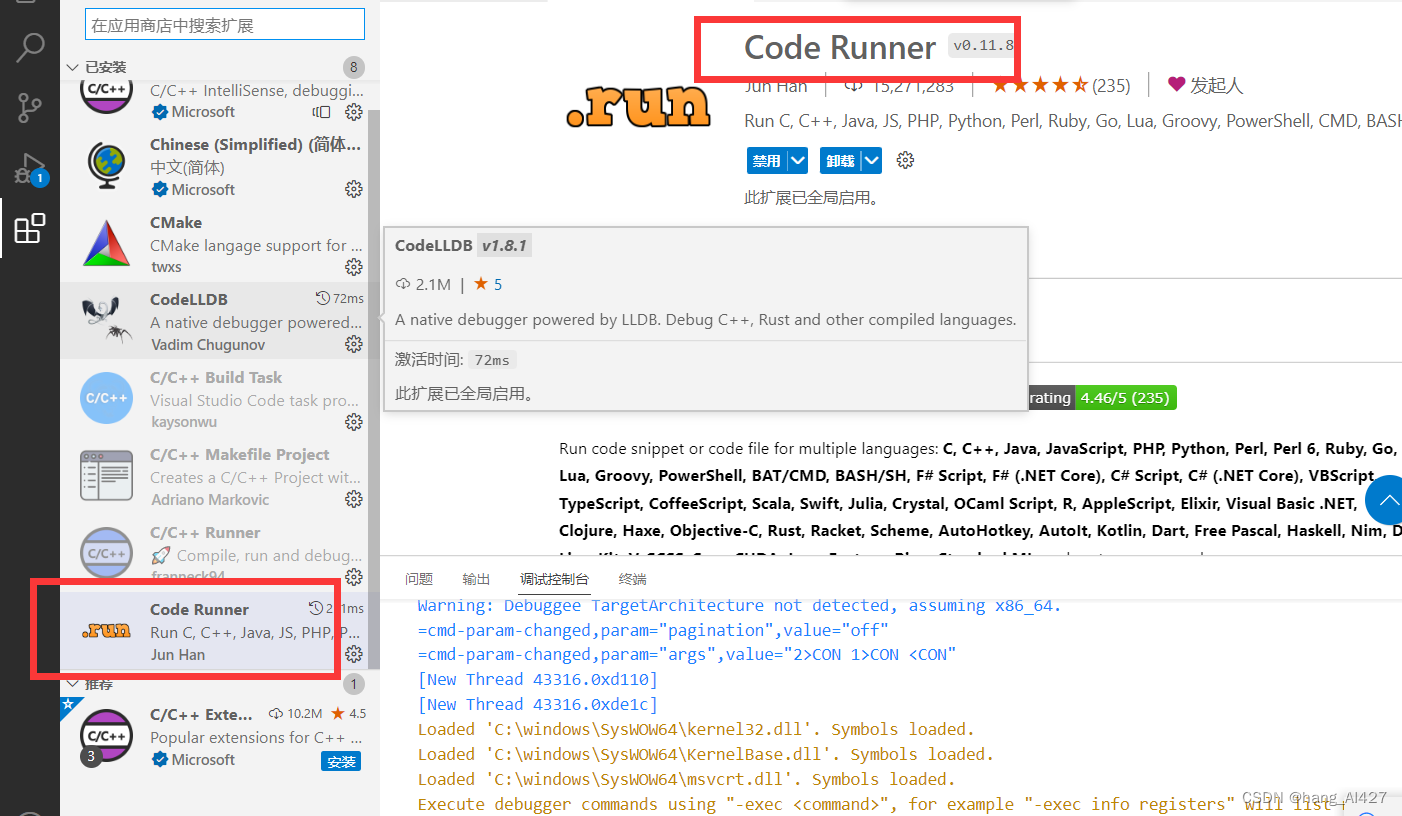
Task: Click the C/C++ Extension Pack logo
Action: (106, 736)
